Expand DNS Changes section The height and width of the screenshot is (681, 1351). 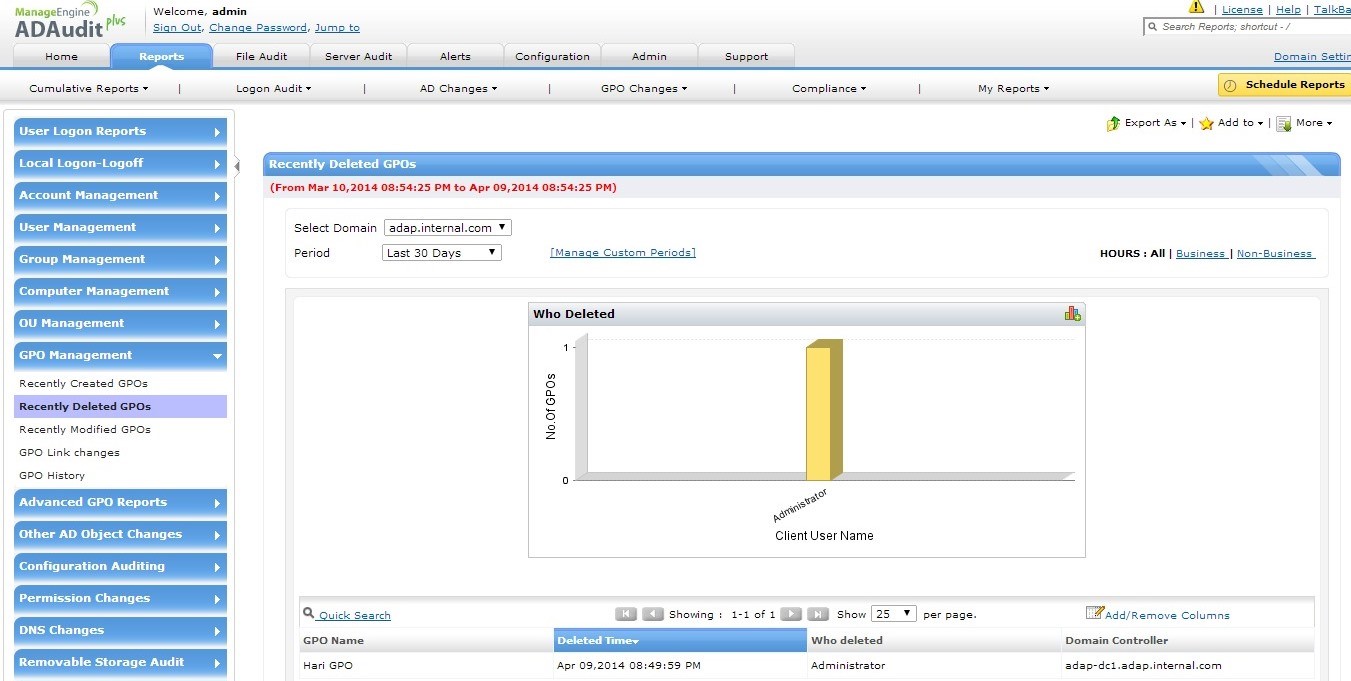[121, 631]
